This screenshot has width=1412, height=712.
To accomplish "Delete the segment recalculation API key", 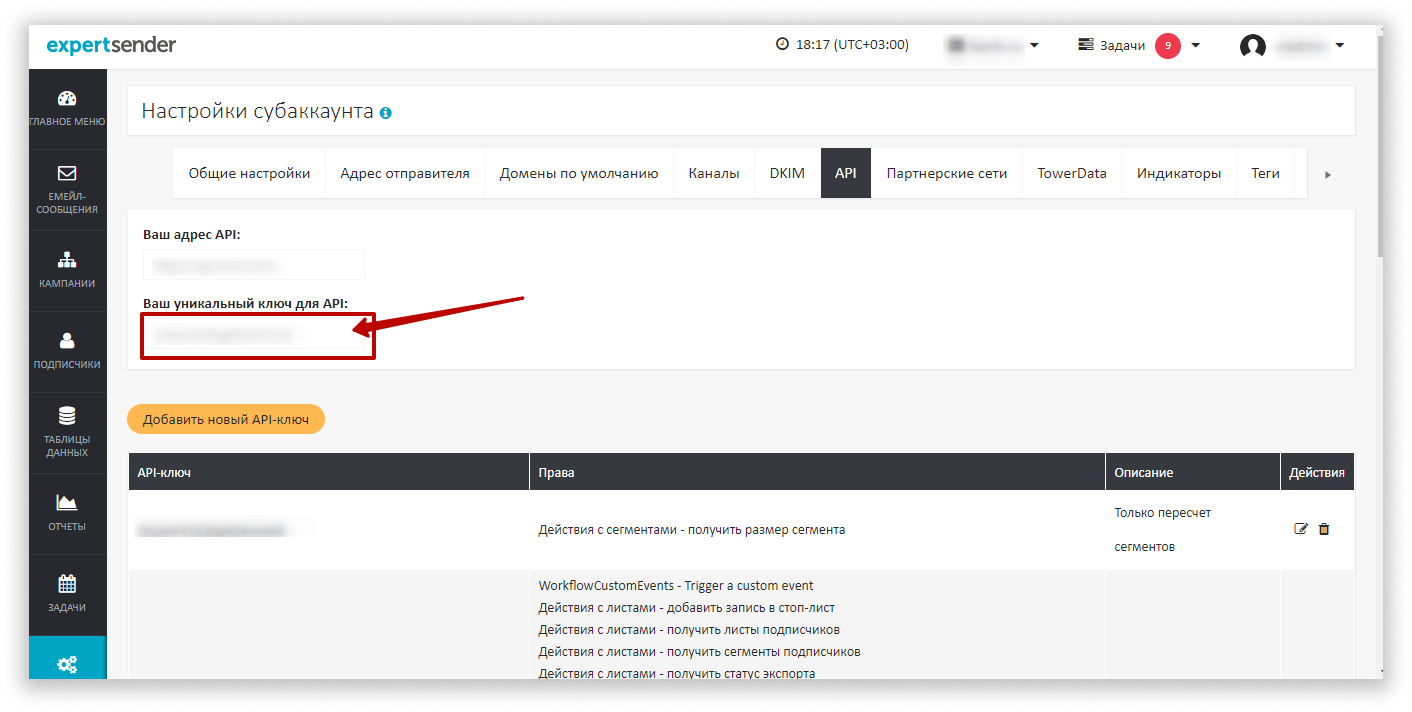I will (1324, 529).
